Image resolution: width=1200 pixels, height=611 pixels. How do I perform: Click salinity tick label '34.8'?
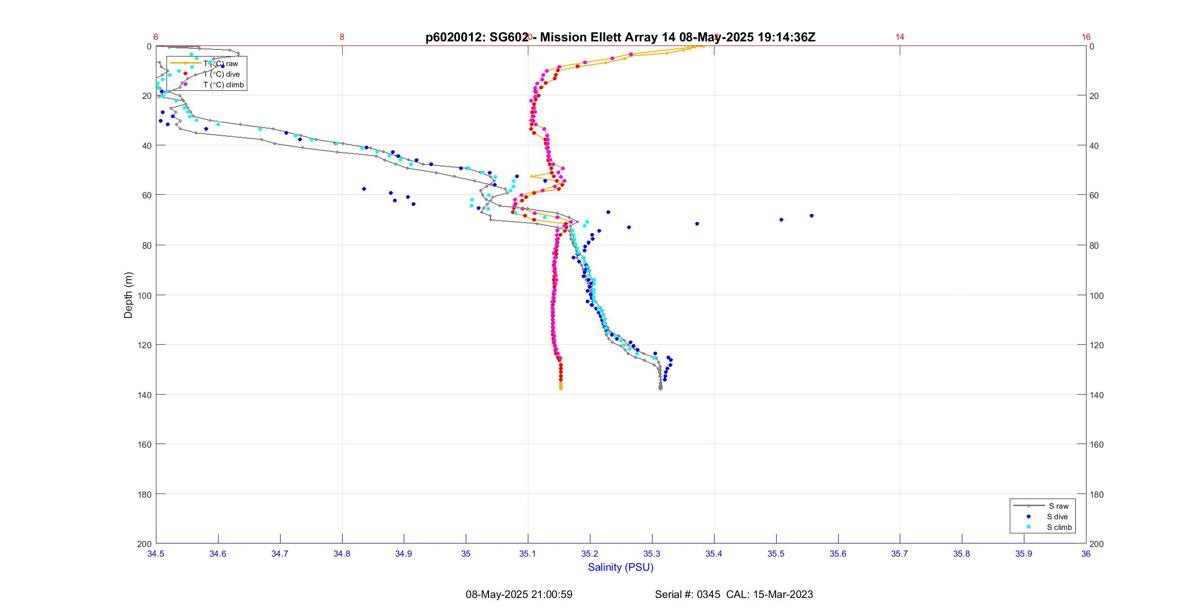(x=341, y=553)
